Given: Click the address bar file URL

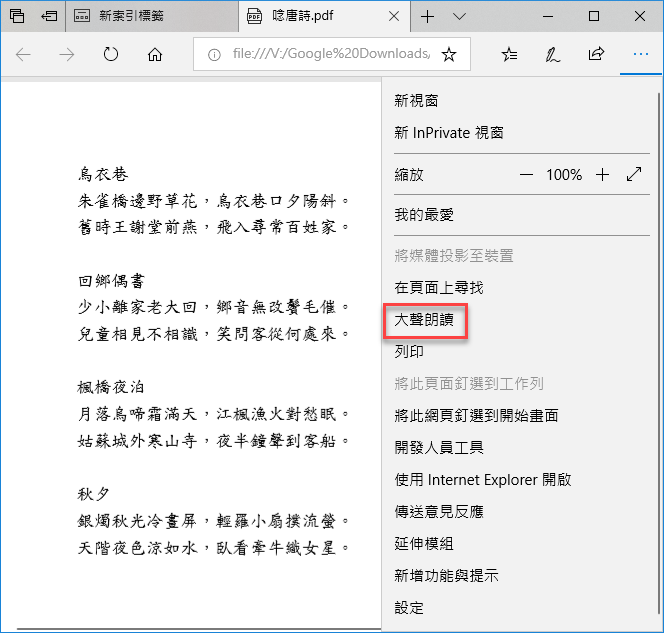Looking at the screenshot, I should coord(331,54).
